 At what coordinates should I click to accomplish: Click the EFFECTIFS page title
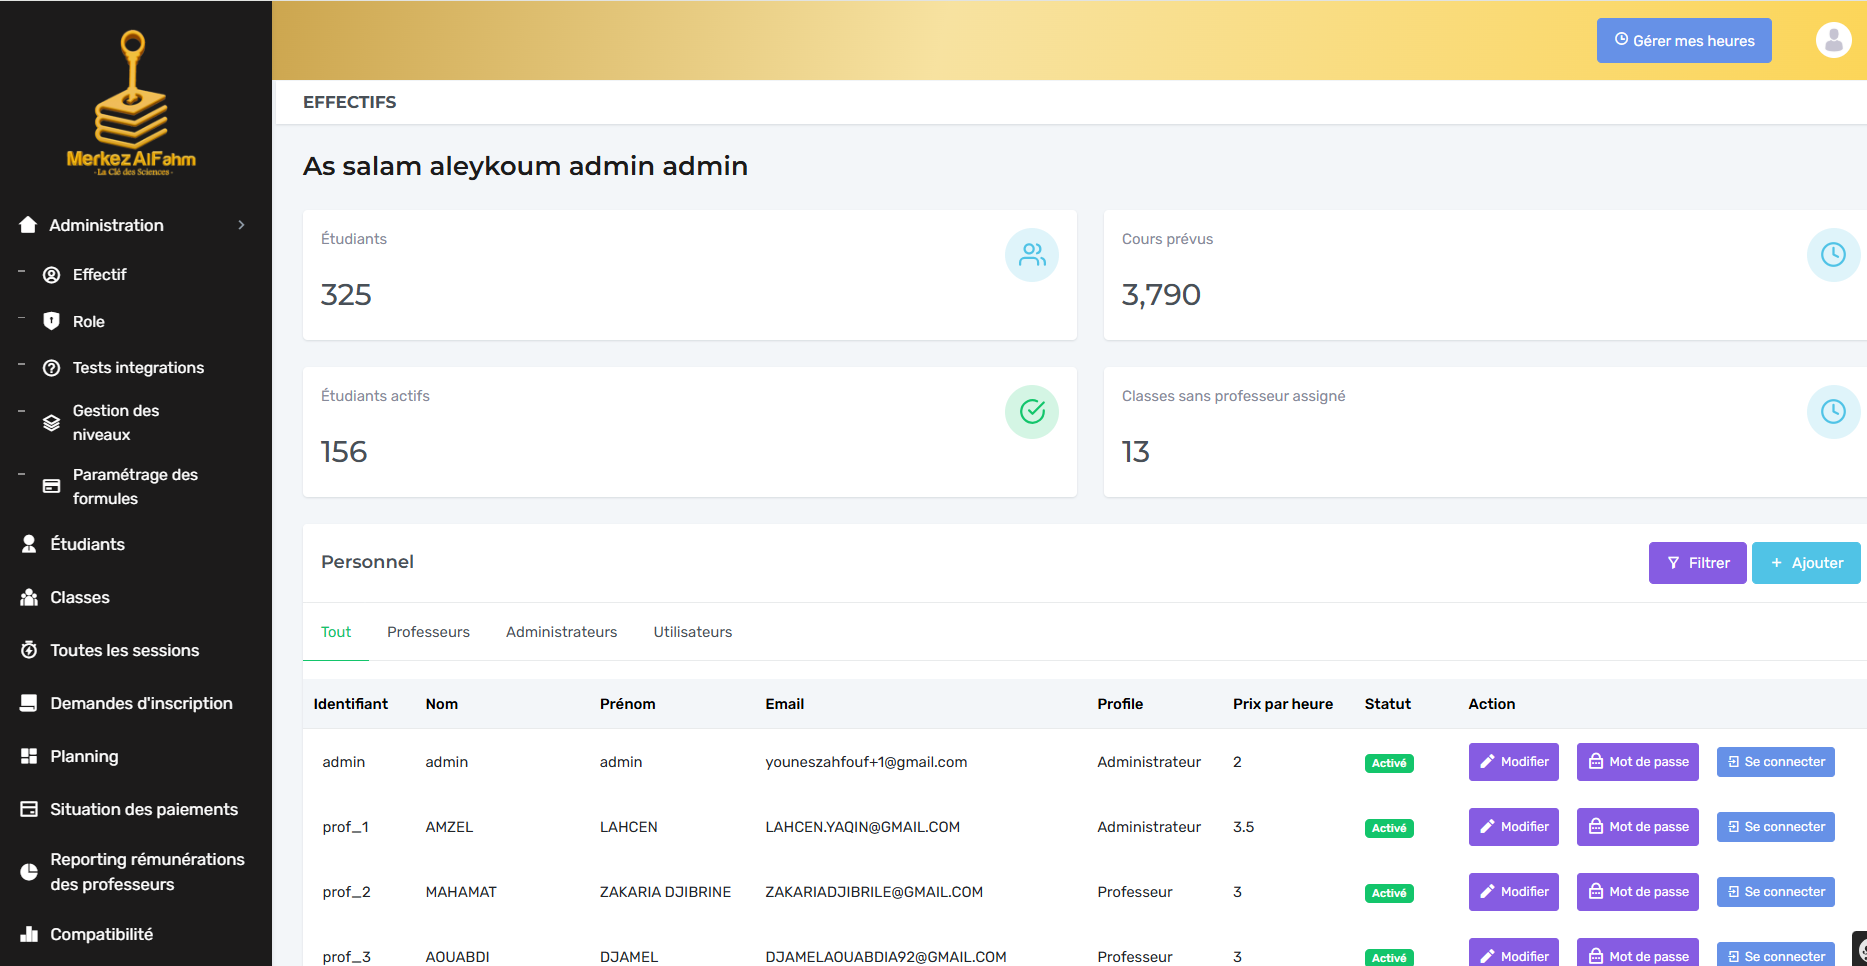pos(349,102)
